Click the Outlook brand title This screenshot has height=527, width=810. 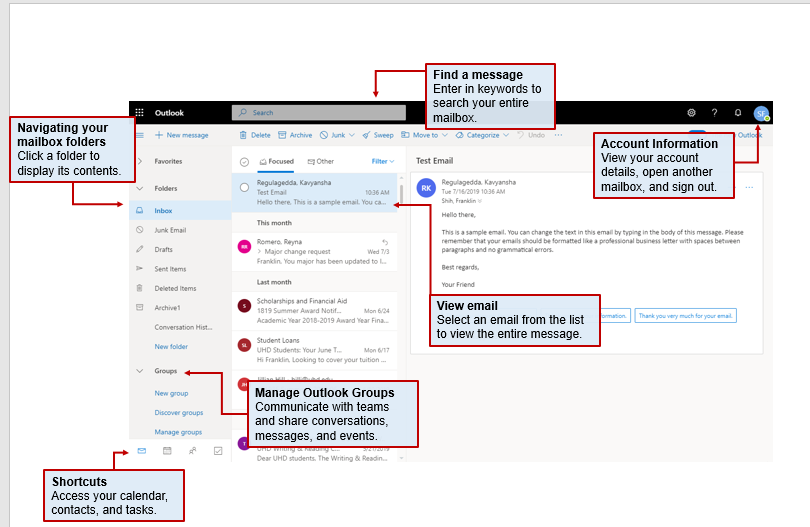point(169,113)
